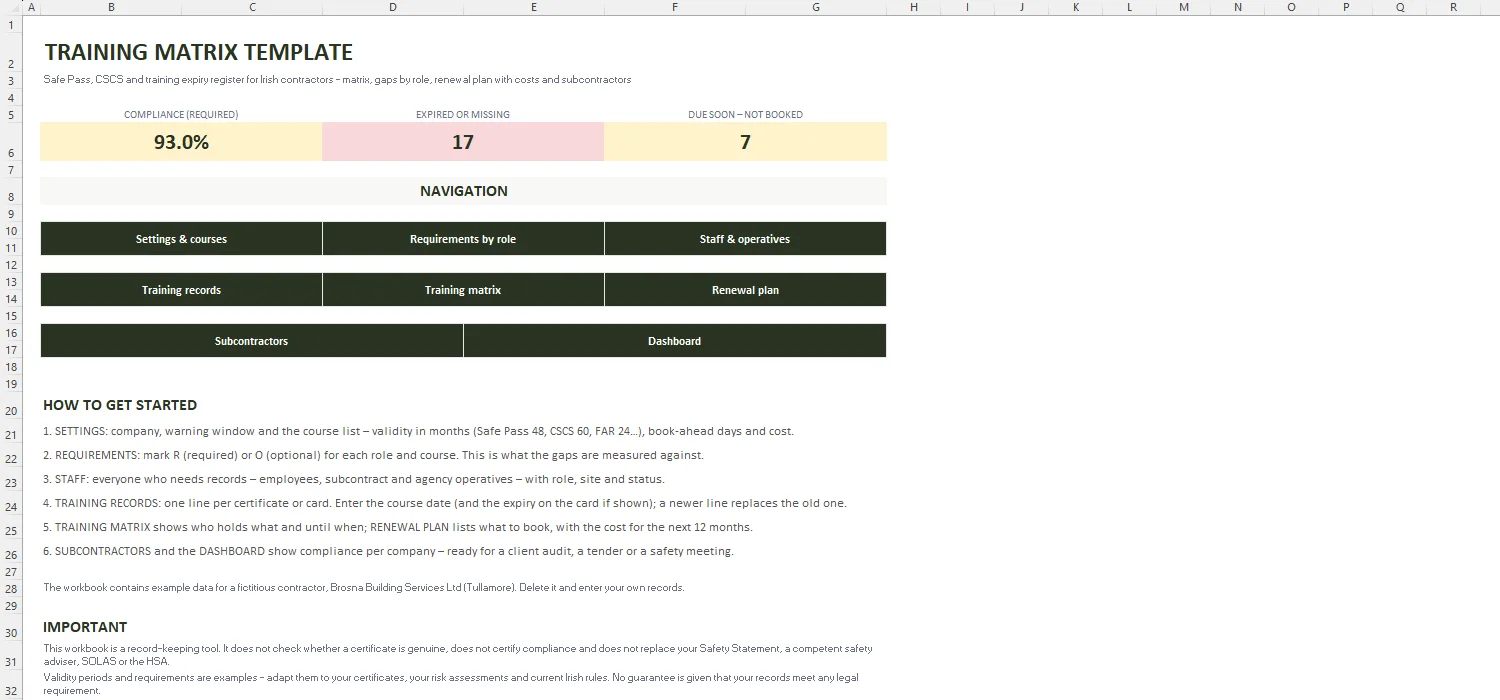The width and height of the screenshot is (1500, 700).
Task: Click the subtitle about Safe Pass, CSCS register
Action: click(x=337, y=80)
